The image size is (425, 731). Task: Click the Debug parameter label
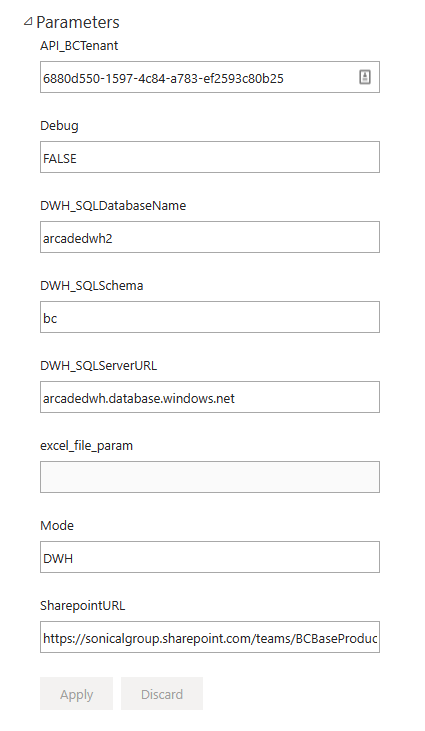tap(59, 126)
